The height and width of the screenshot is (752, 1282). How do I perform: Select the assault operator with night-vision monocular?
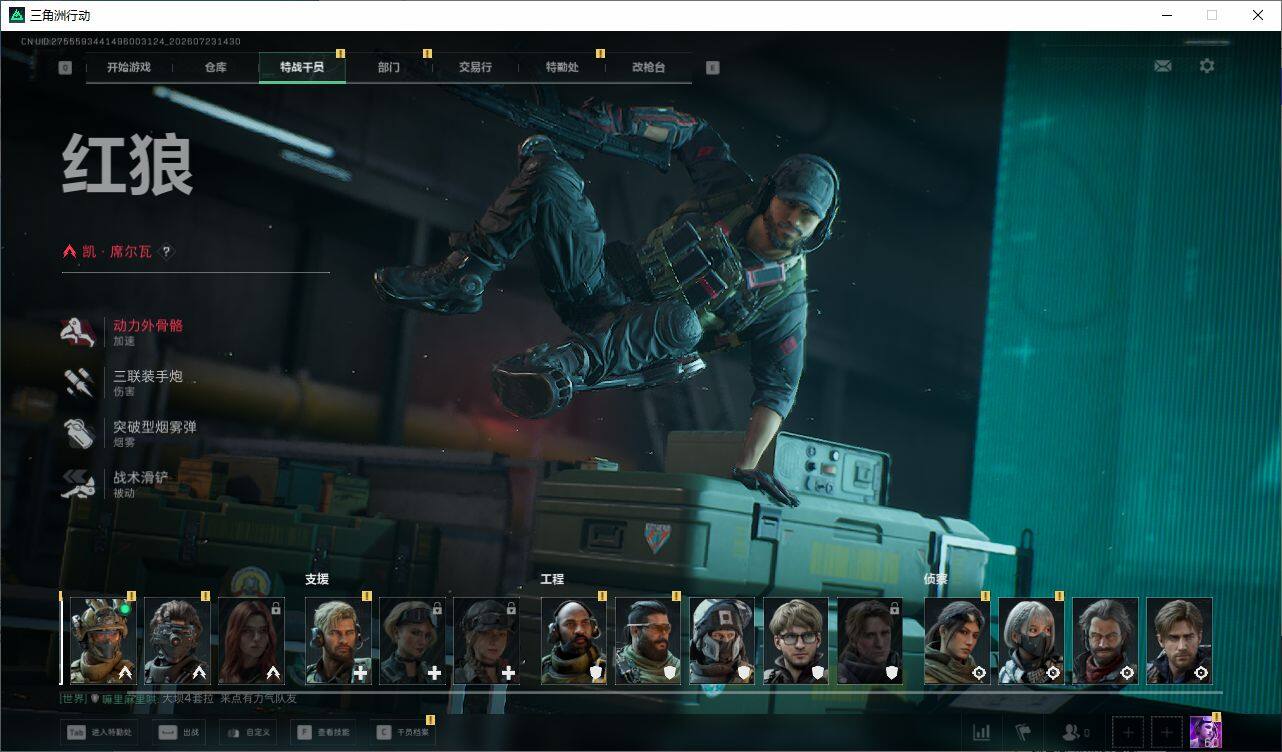(x=177, y=641)
